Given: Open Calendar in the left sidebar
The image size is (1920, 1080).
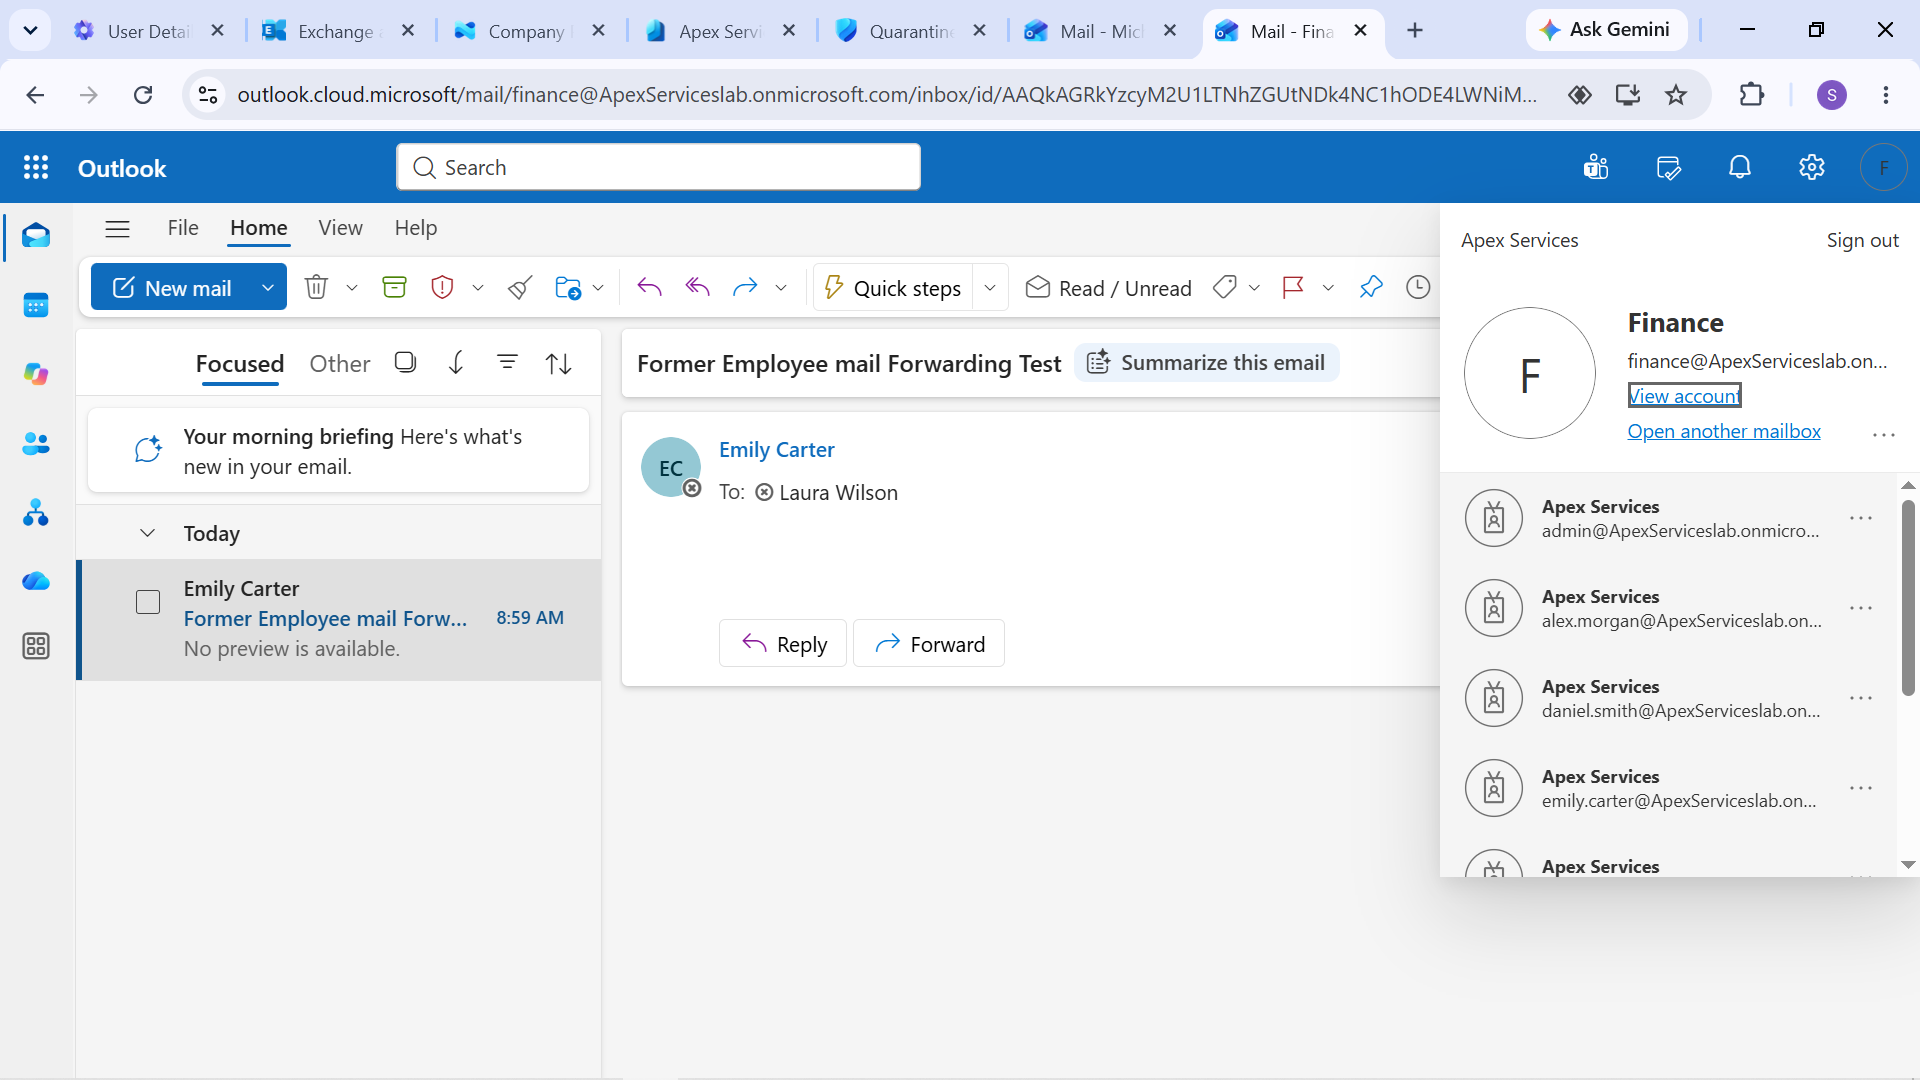Looking at the screenshot, I should [x=36, y=305].
